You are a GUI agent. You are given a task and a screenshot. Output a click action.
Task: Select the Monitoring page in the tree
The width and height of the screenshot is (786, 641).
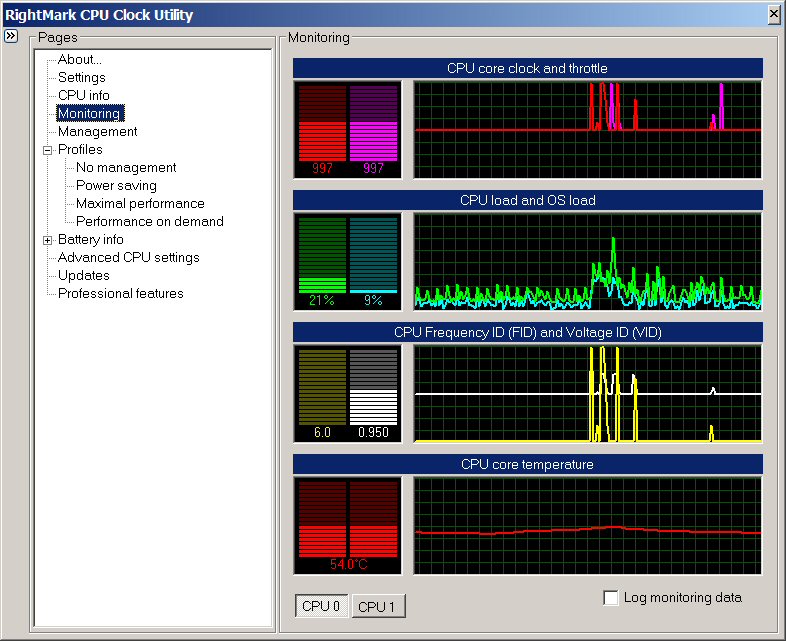(x=89, y=113)
